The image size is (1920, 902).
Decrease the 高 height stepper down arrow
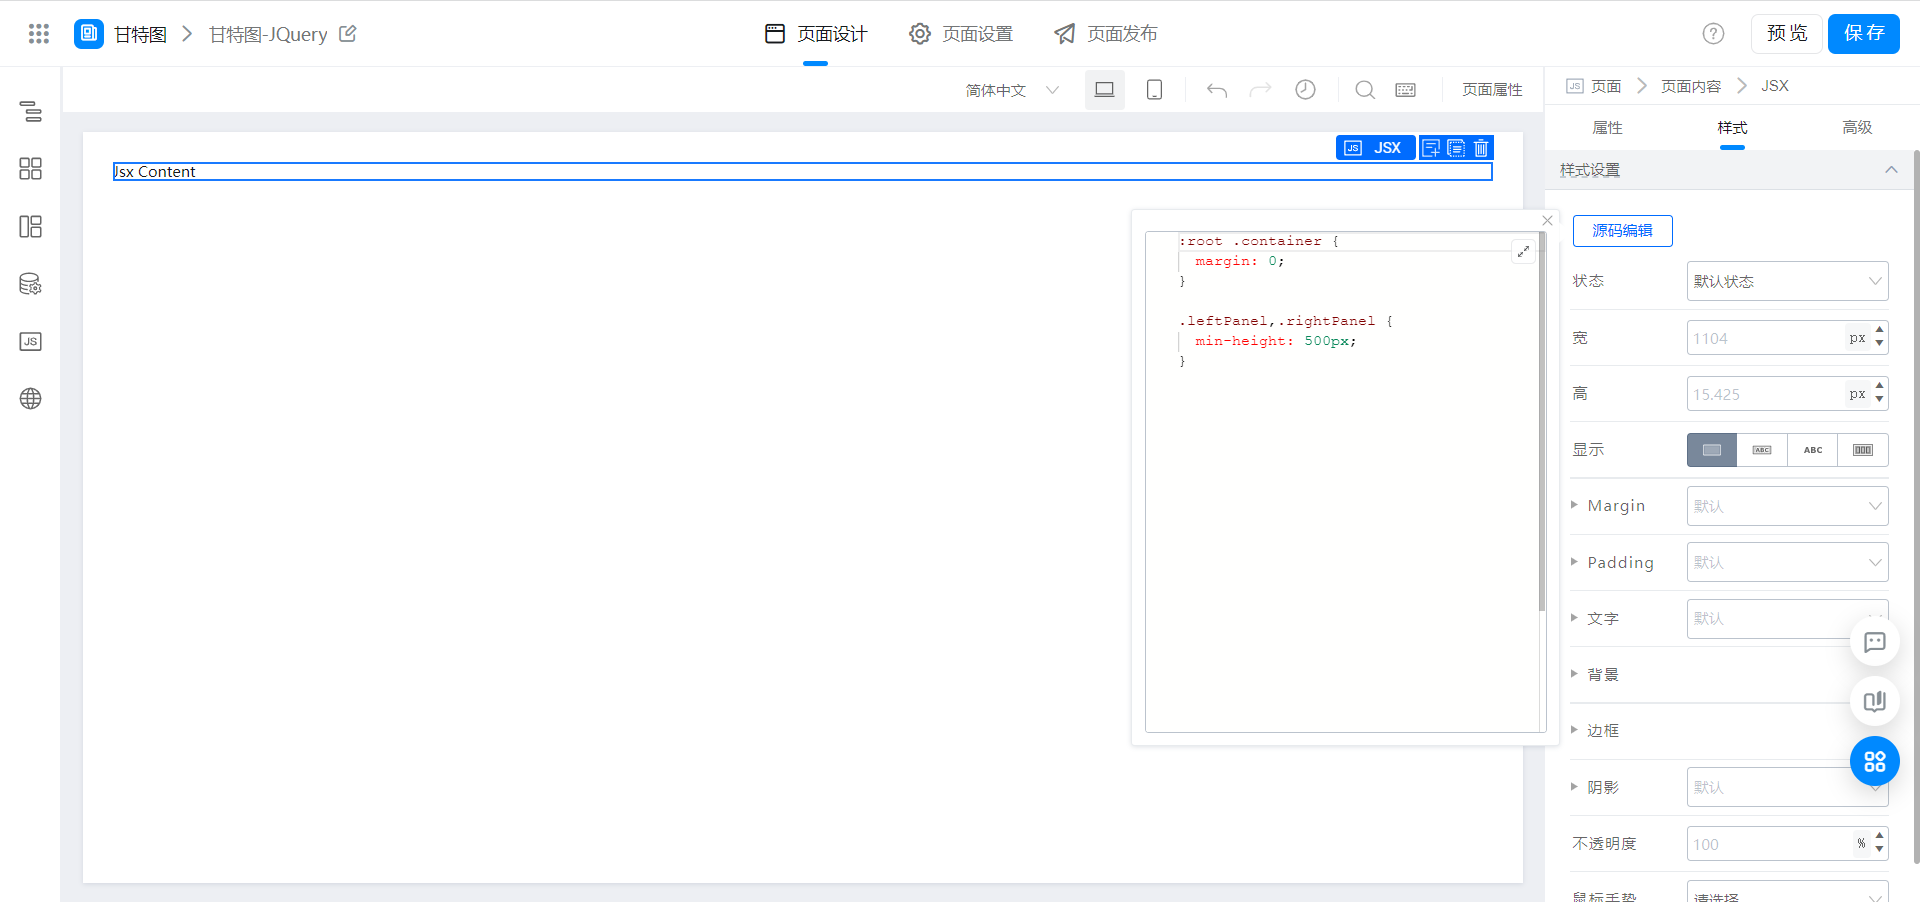click(x=1880, y=400)
